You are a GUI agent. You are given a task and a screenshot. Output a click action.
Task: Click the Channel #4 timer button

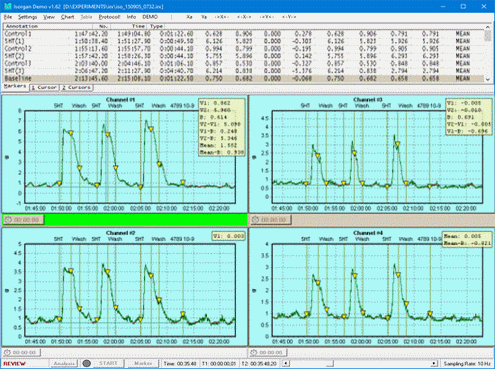click(268, 352)
